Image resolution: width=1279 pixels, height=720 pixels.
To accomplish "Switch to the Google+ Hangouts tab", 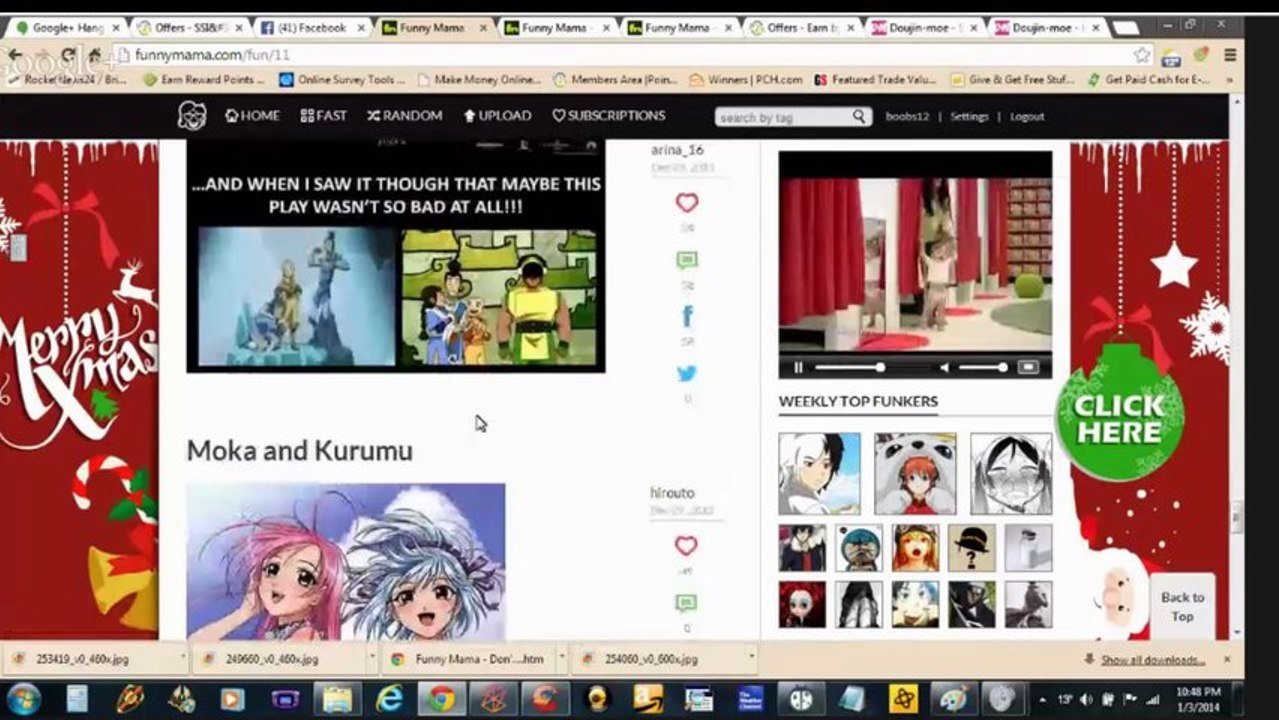I will (x=67, y=28).
